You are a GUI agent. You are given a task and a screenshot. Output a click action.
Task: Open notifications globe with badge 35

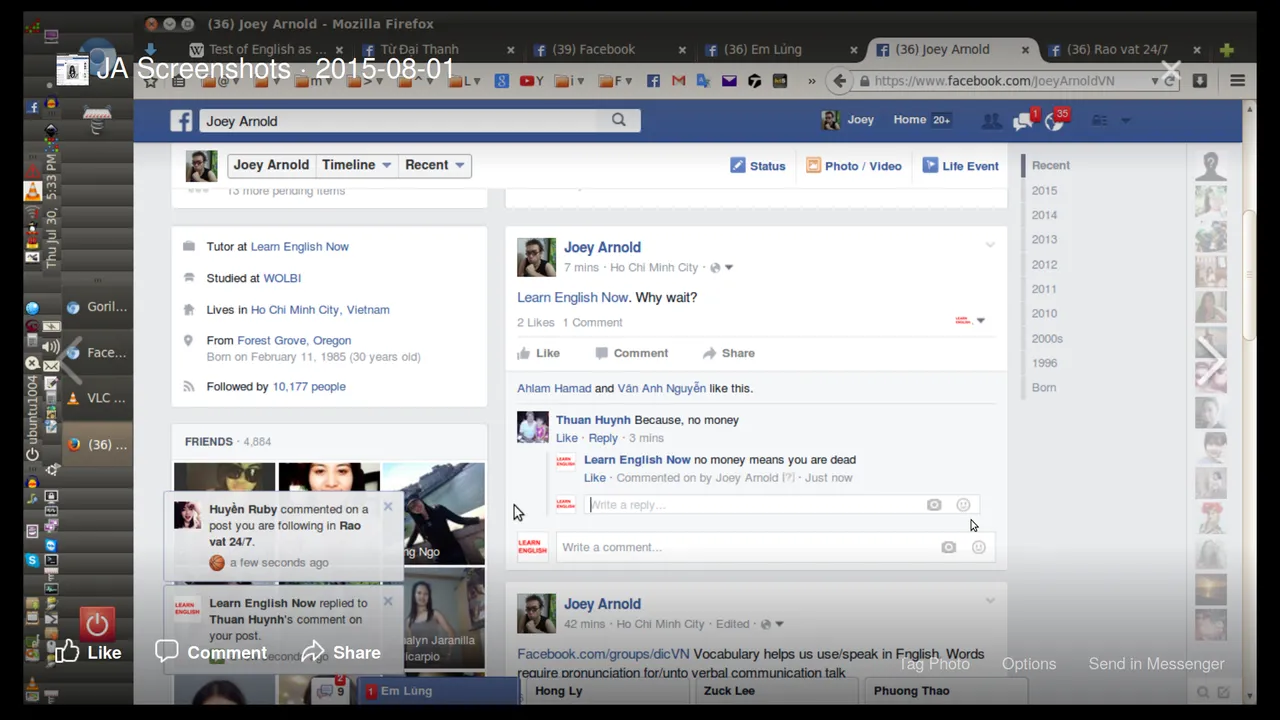1055,121
